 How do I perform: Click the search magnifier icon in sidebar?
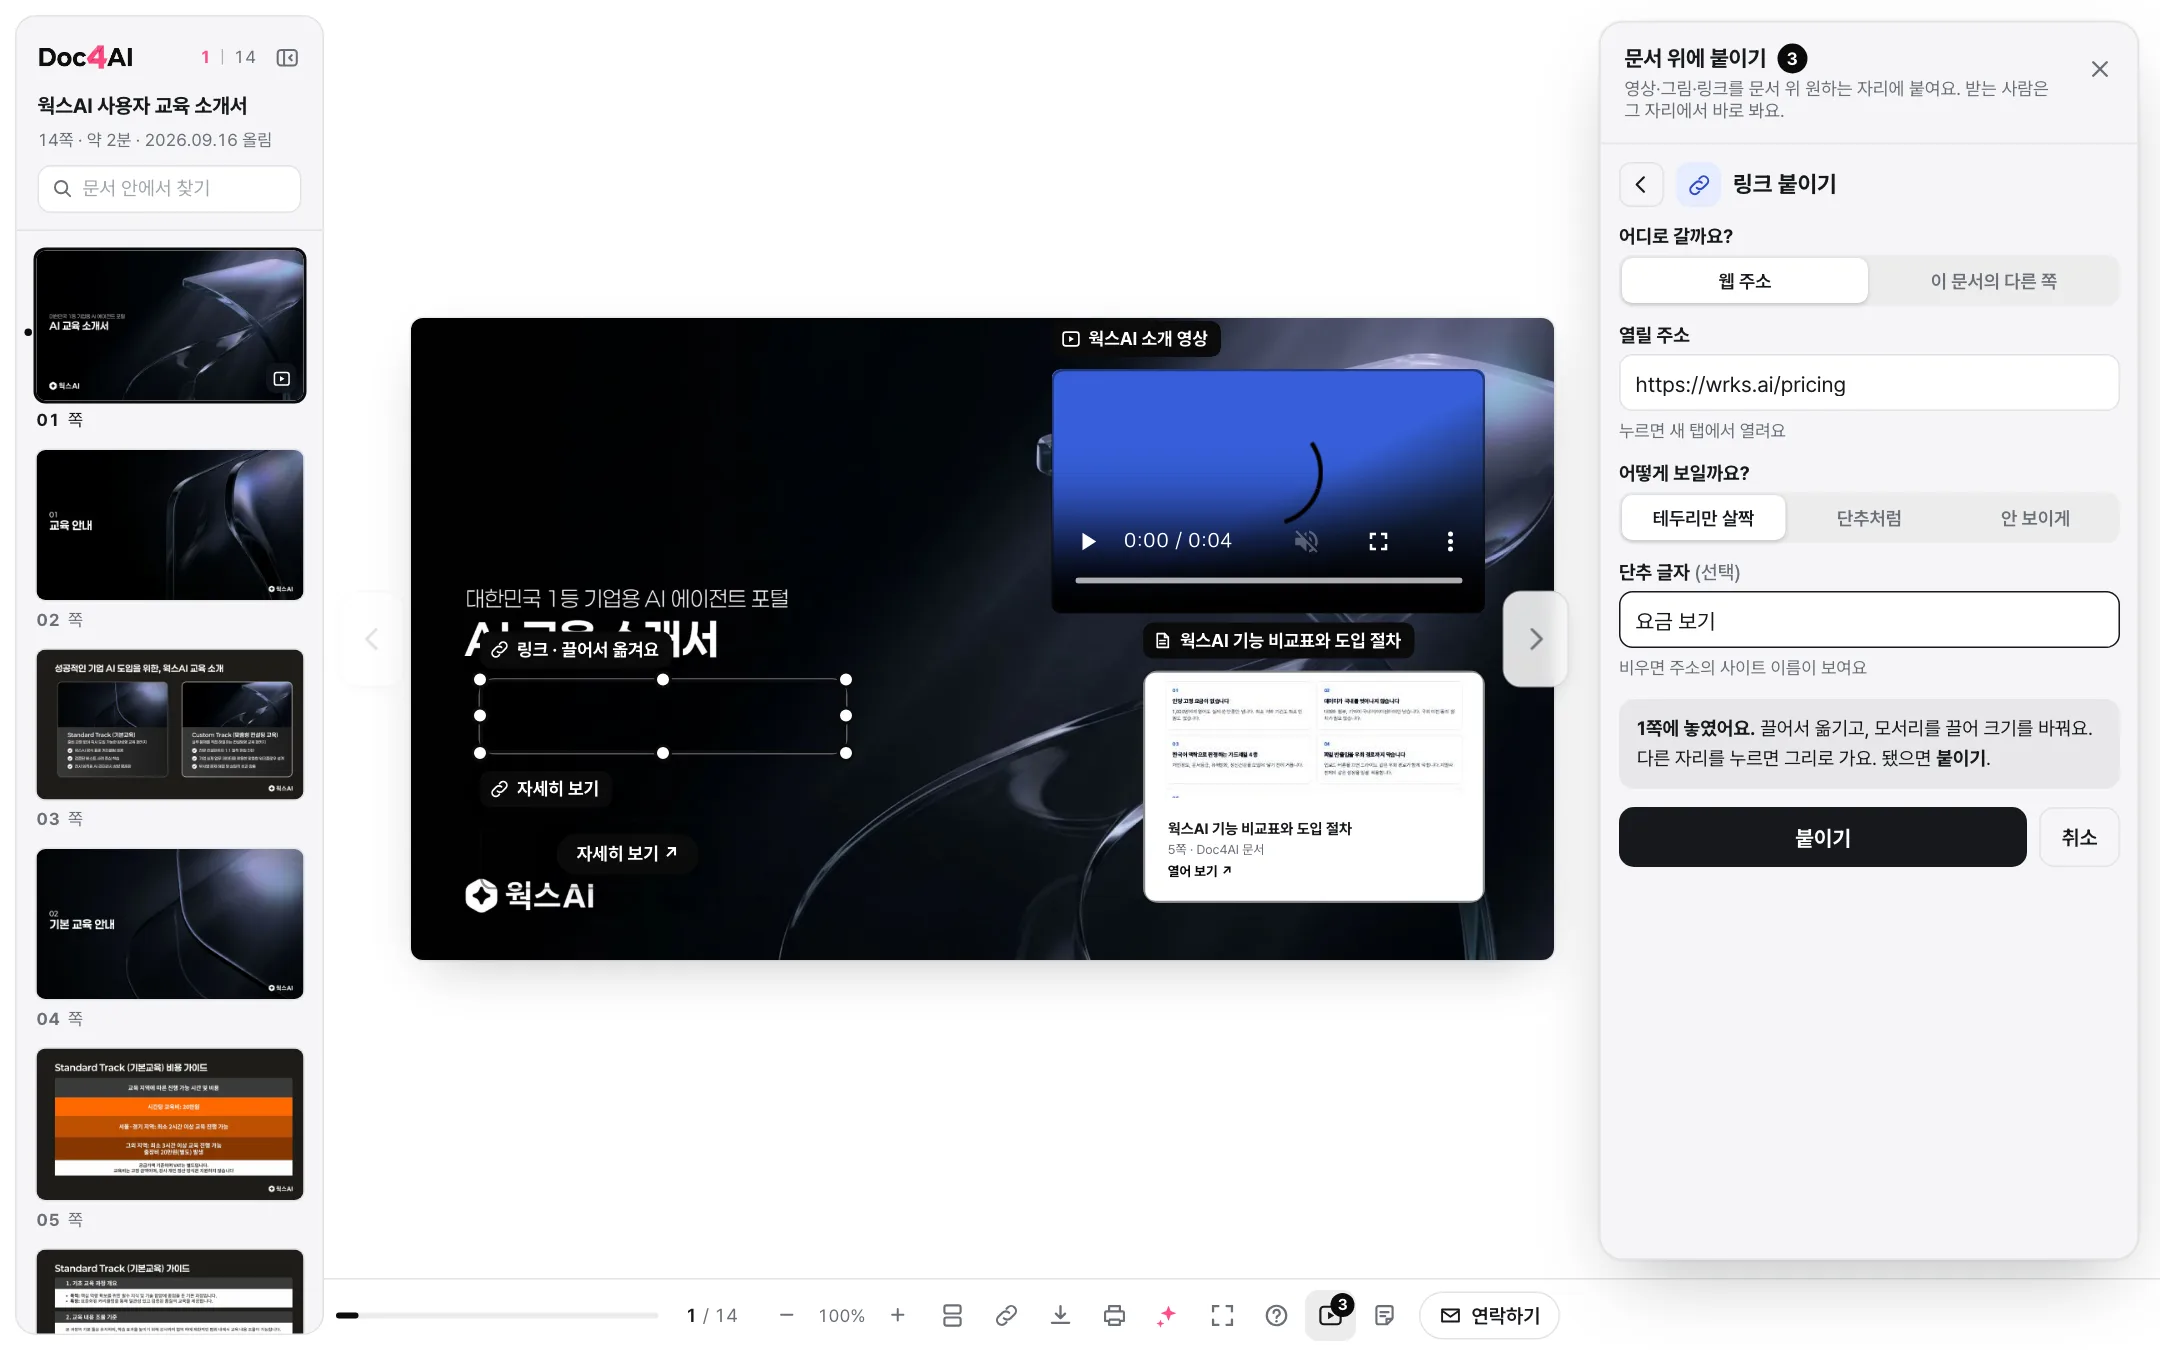(62, 188)
